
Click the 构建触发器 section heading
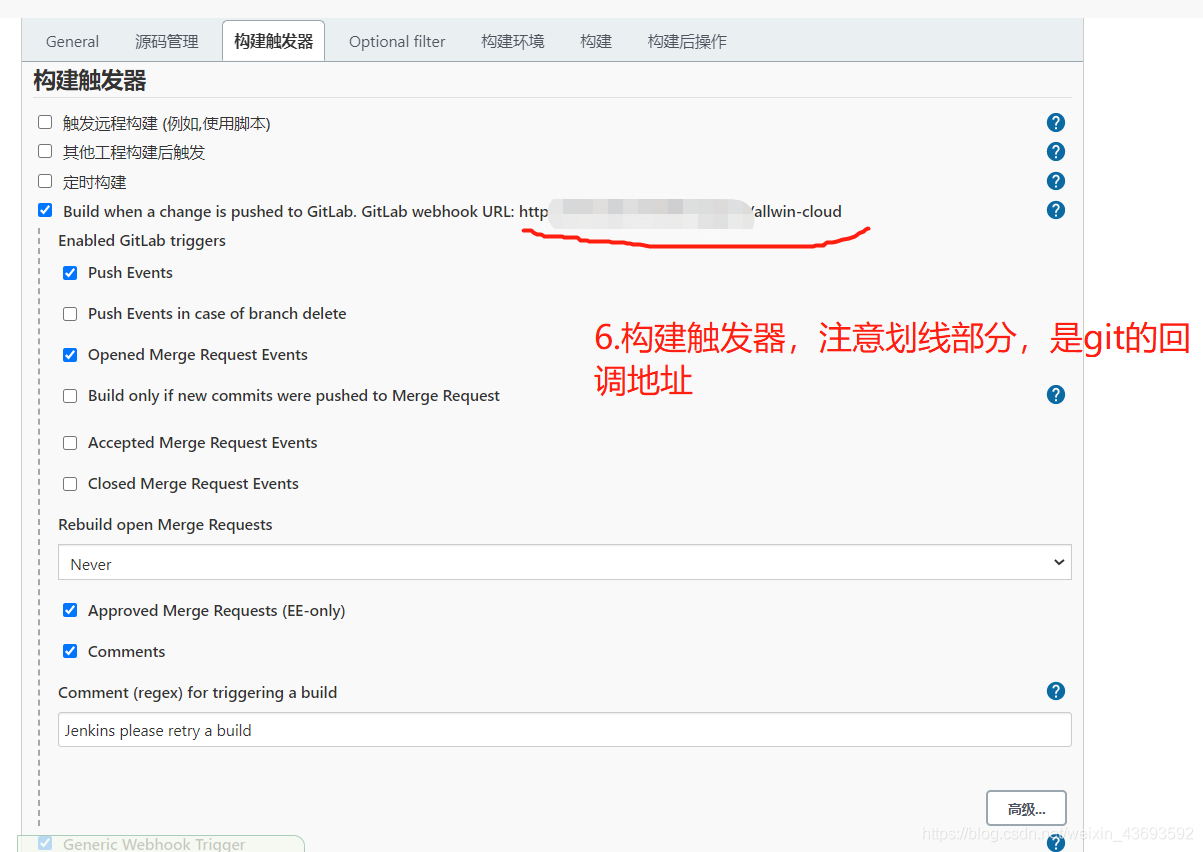point(90,81)
